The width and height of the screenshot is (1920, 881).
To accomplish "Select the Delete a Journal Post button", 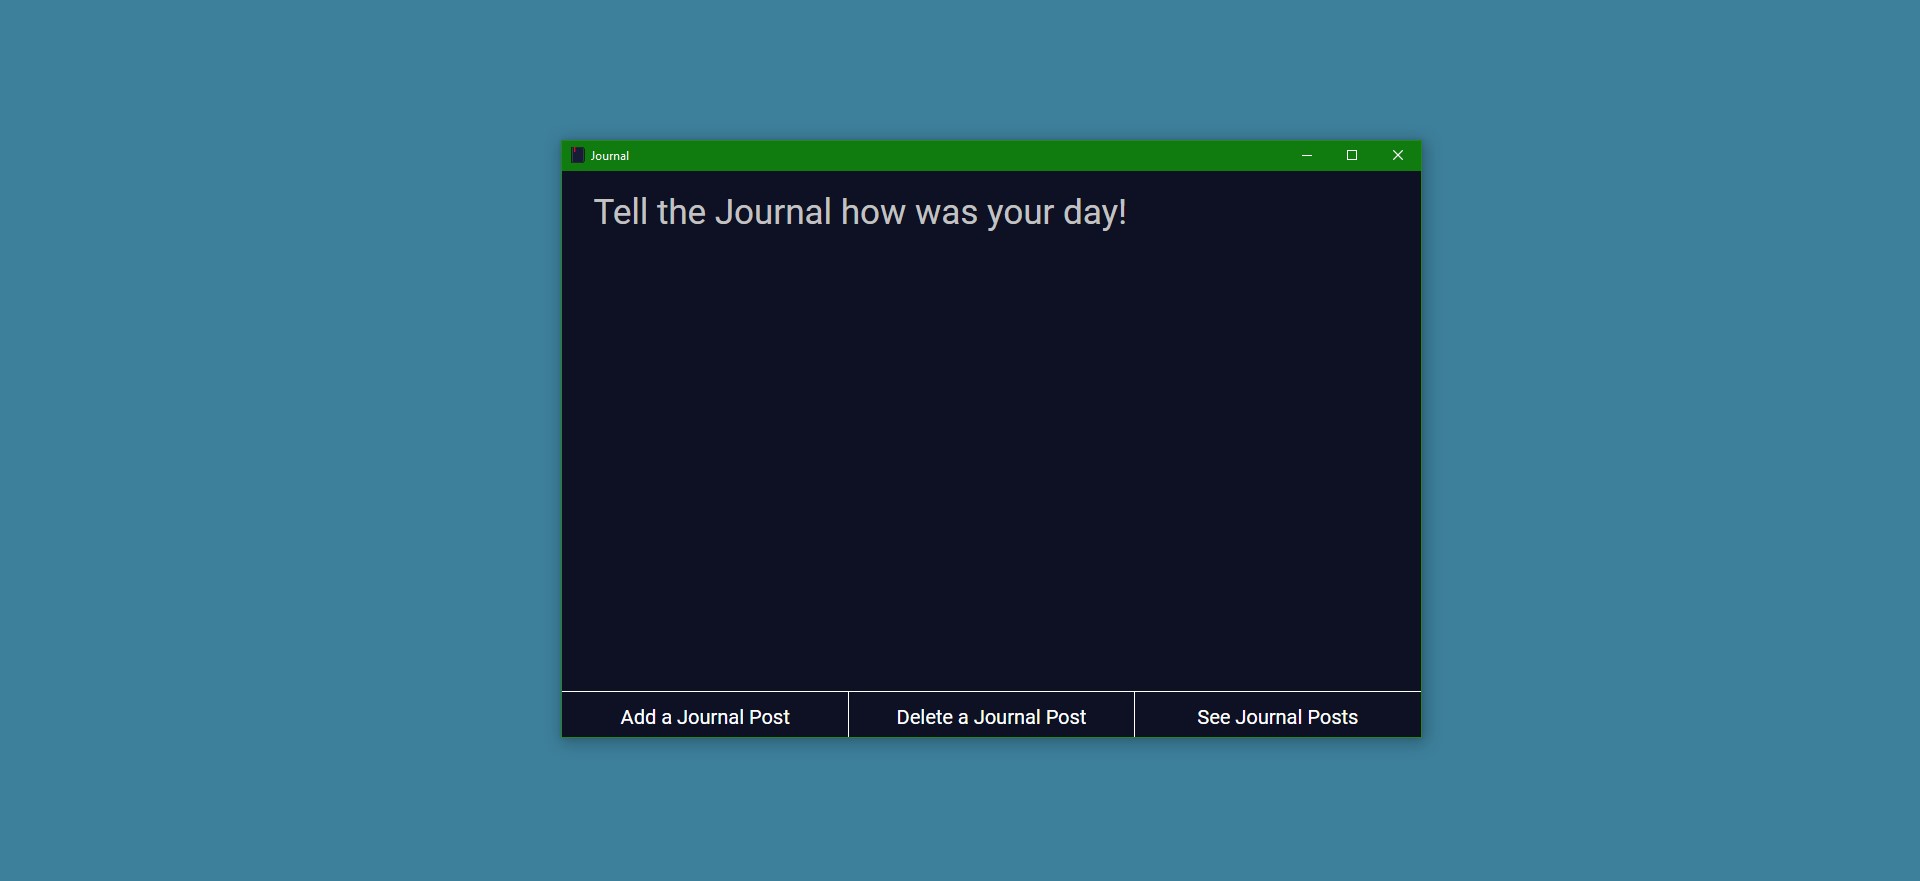I will point(991,716).
